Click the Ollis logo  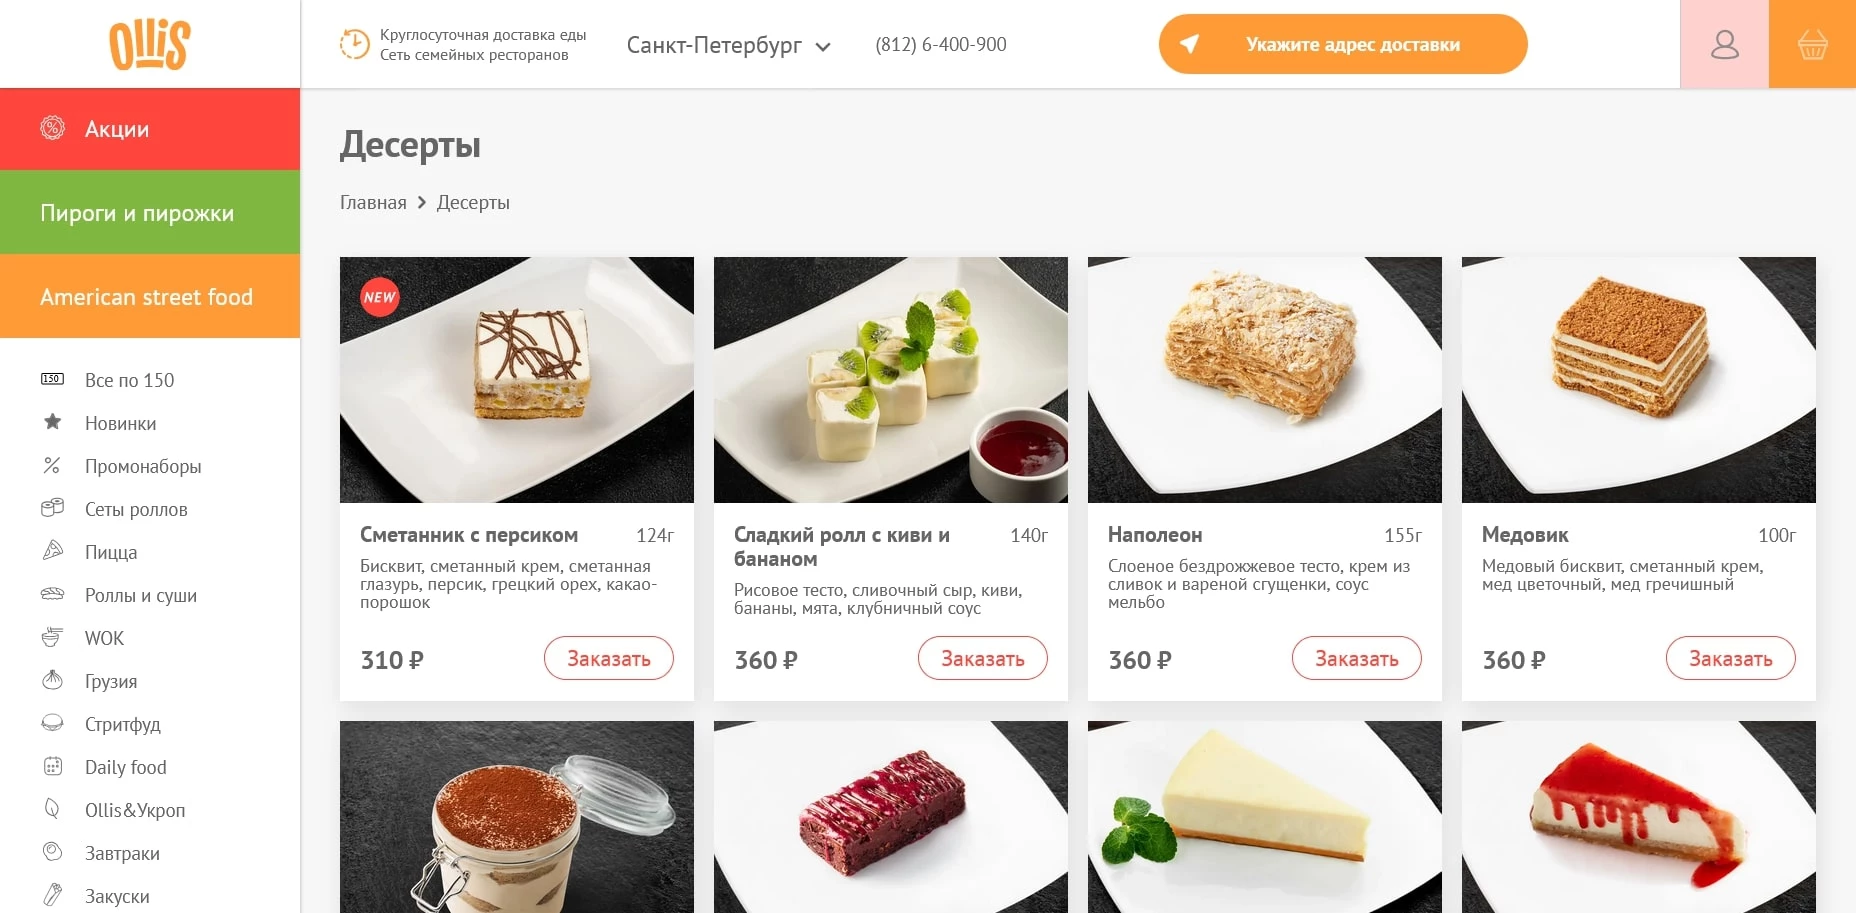point(150,44)
